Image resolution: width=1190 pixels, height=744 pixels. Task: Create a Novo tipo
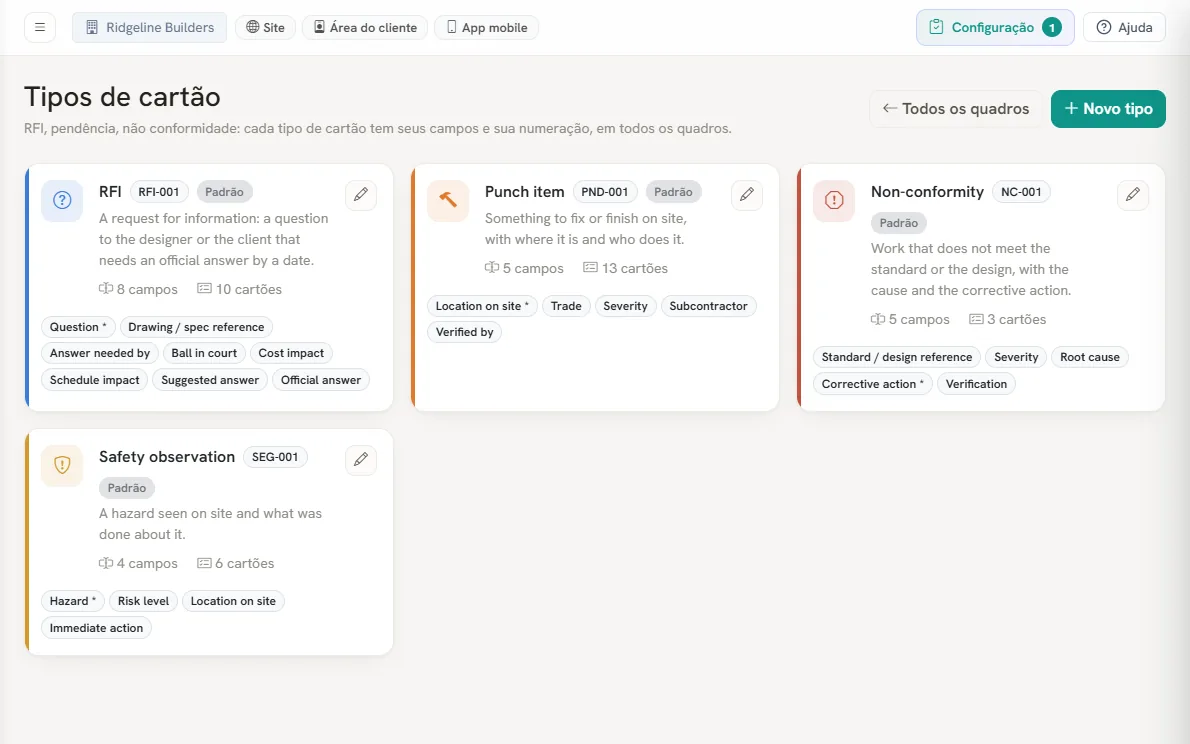(1108, 109)
